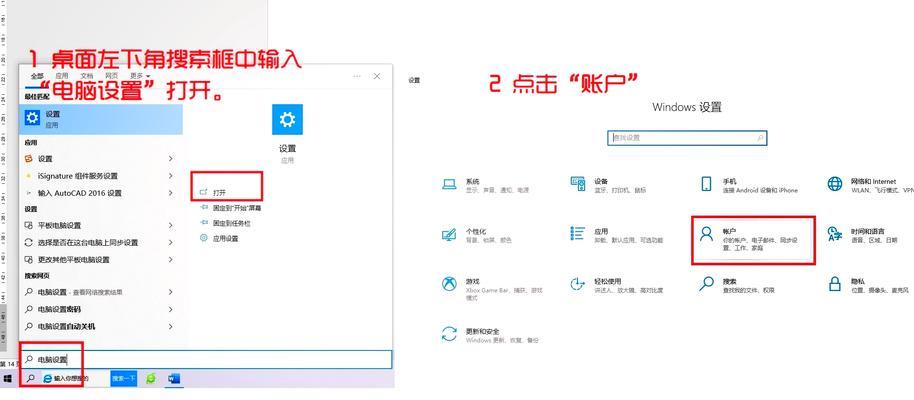This screenshot has height=400, width=914.
Task: Open the 搜索 magnifier category icon
Action: coord(706,284)
